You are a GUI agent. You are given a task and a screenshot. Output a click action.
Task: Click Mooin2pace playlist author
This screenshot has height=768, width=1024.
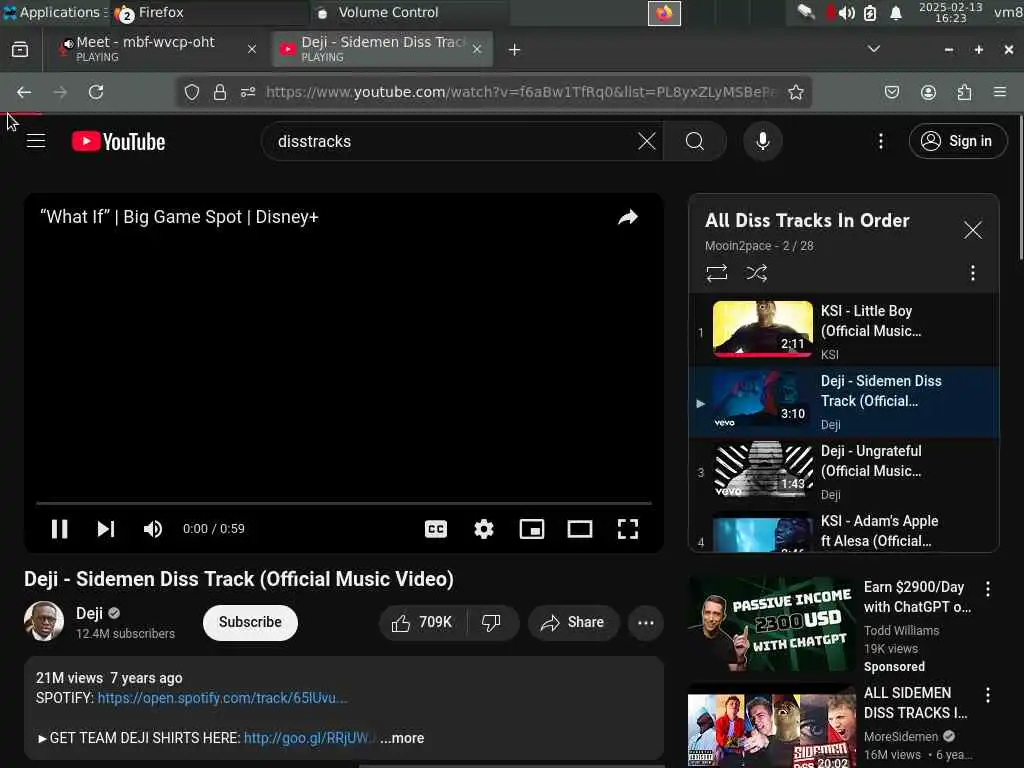[737, 246]
